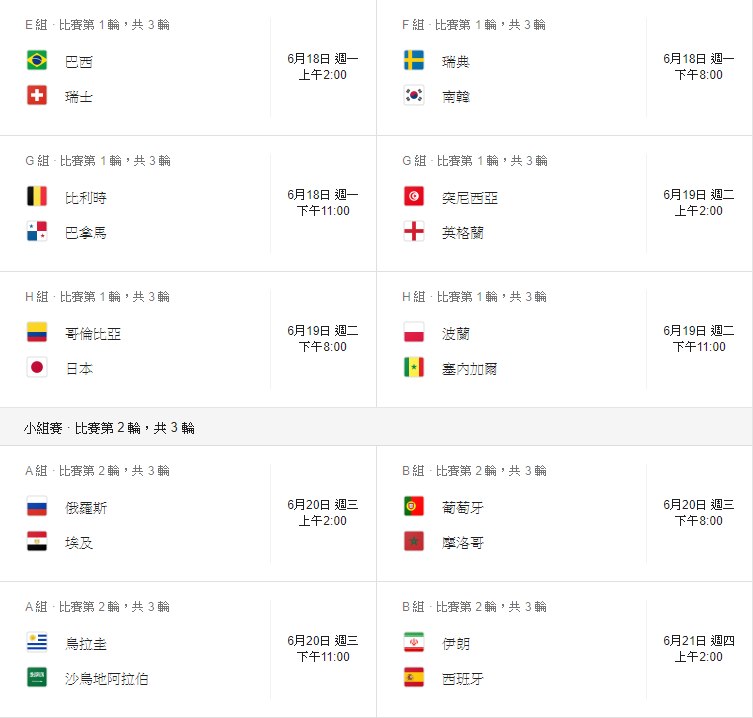Image resolution: width=753 pixels, height=718 pixels.
Task: Click the Japan flag icon
Action: (x=37, y=368)
